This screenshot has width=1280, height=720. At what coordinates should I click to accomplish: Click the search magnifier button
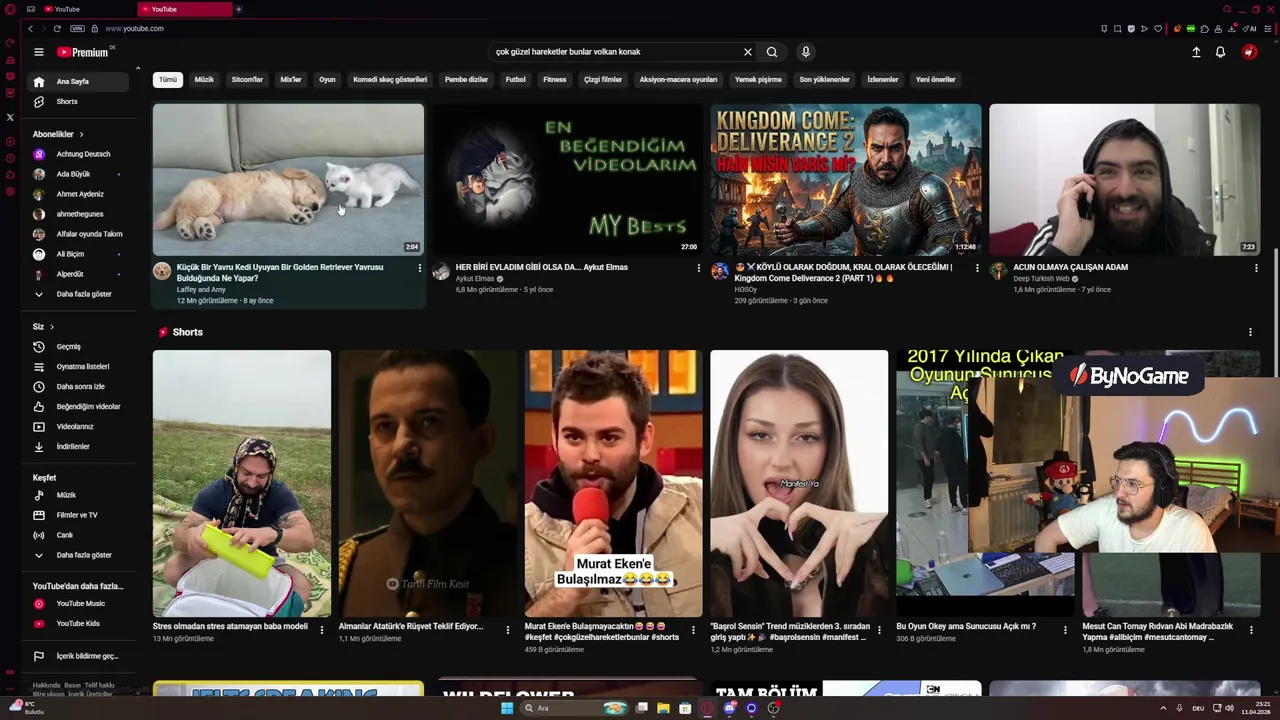click(x=772, y=52)
